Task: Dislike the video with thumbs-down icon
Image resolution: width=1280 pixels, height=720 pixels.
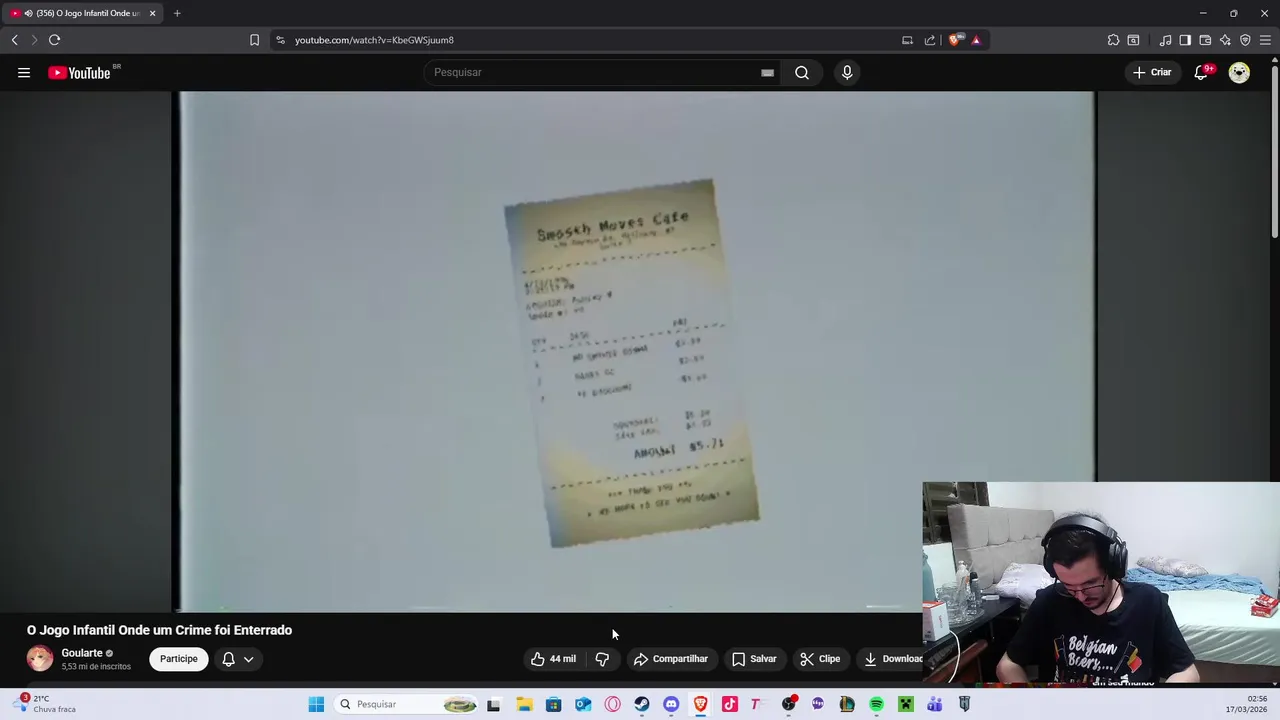Action: (602, 659)
